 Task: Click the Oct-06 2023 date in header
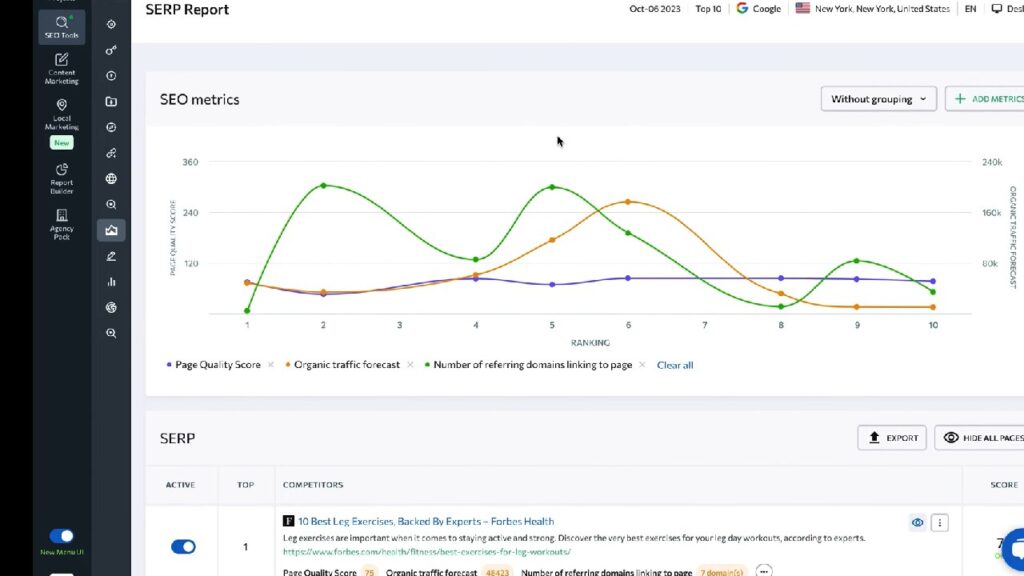654,8
